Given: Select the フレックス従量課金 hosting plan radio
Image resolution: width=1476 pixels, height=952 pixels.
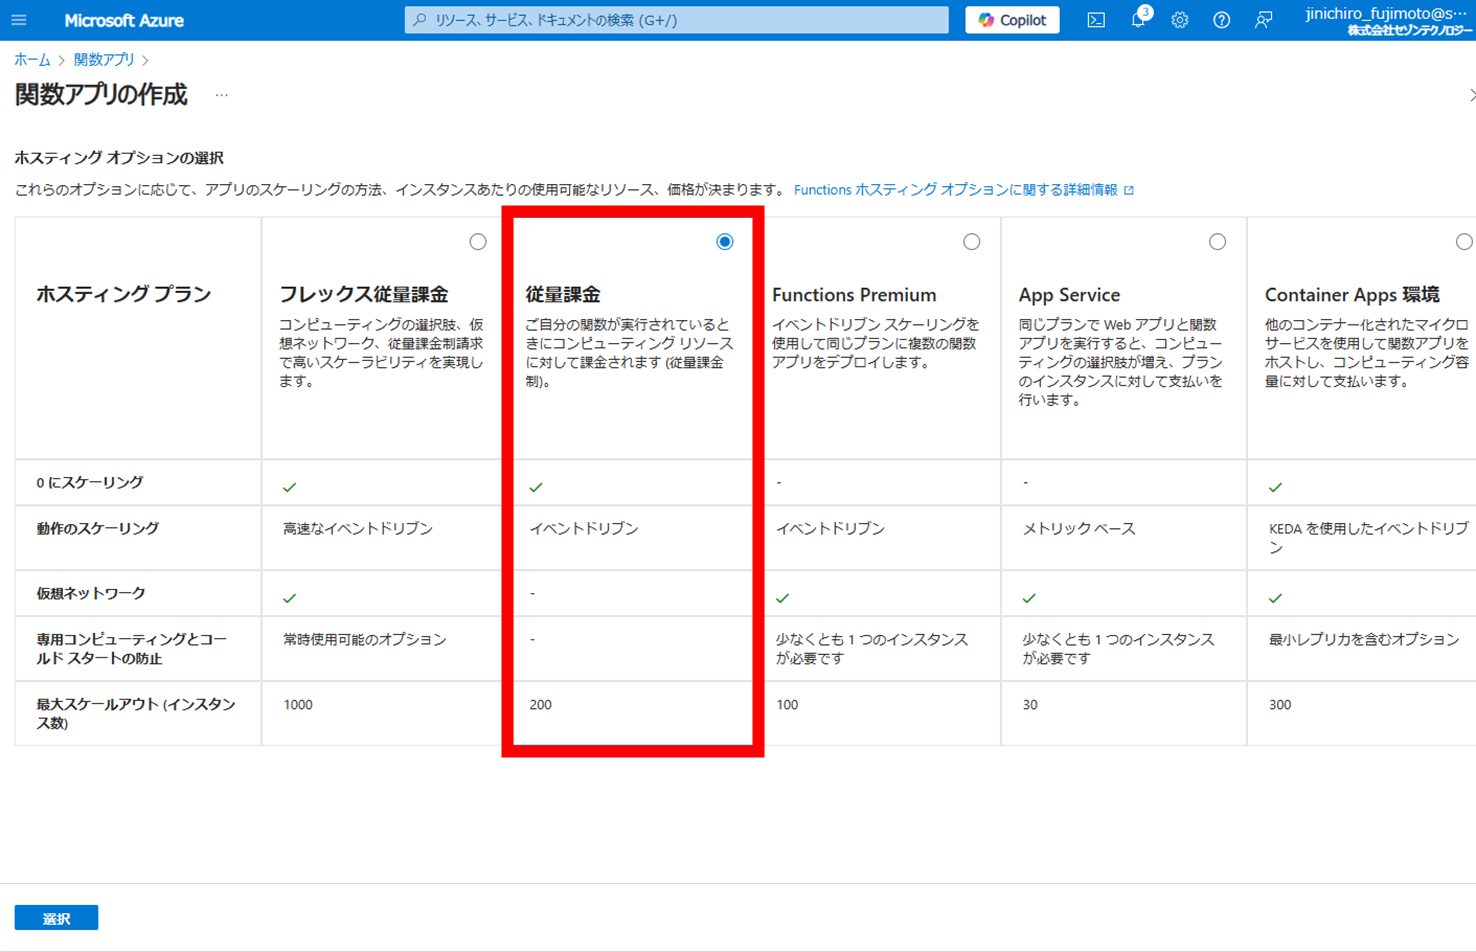Looking at the screenshot, I should pos(477,240).
